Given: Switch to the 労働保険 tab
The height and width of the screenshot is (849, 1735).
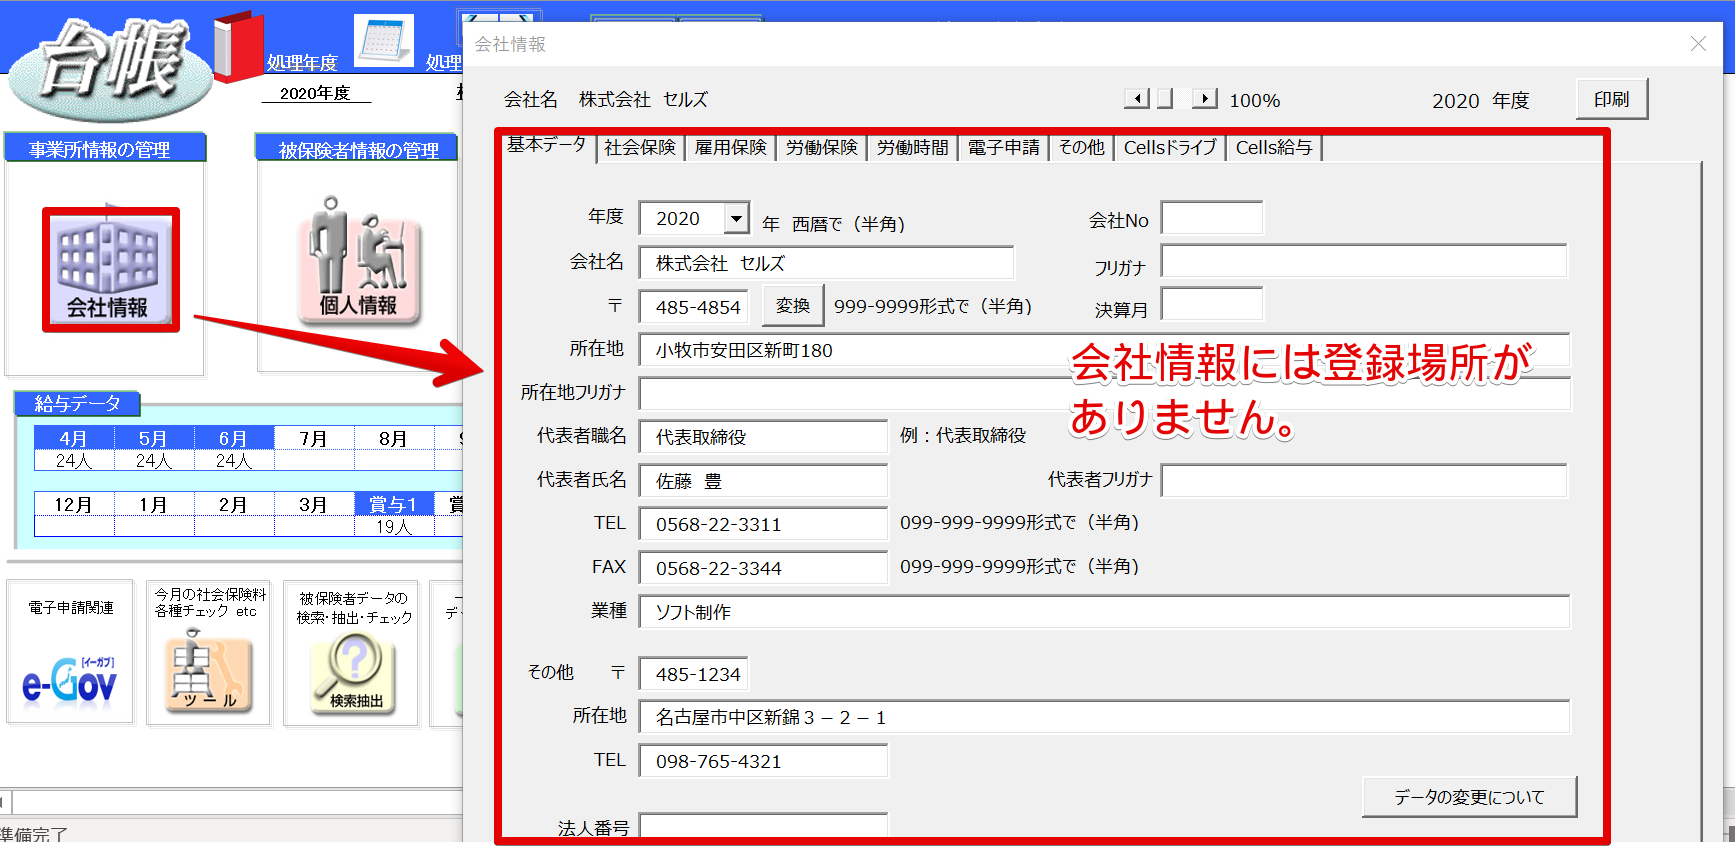Looking at the screenshot, I should (822, 148).
